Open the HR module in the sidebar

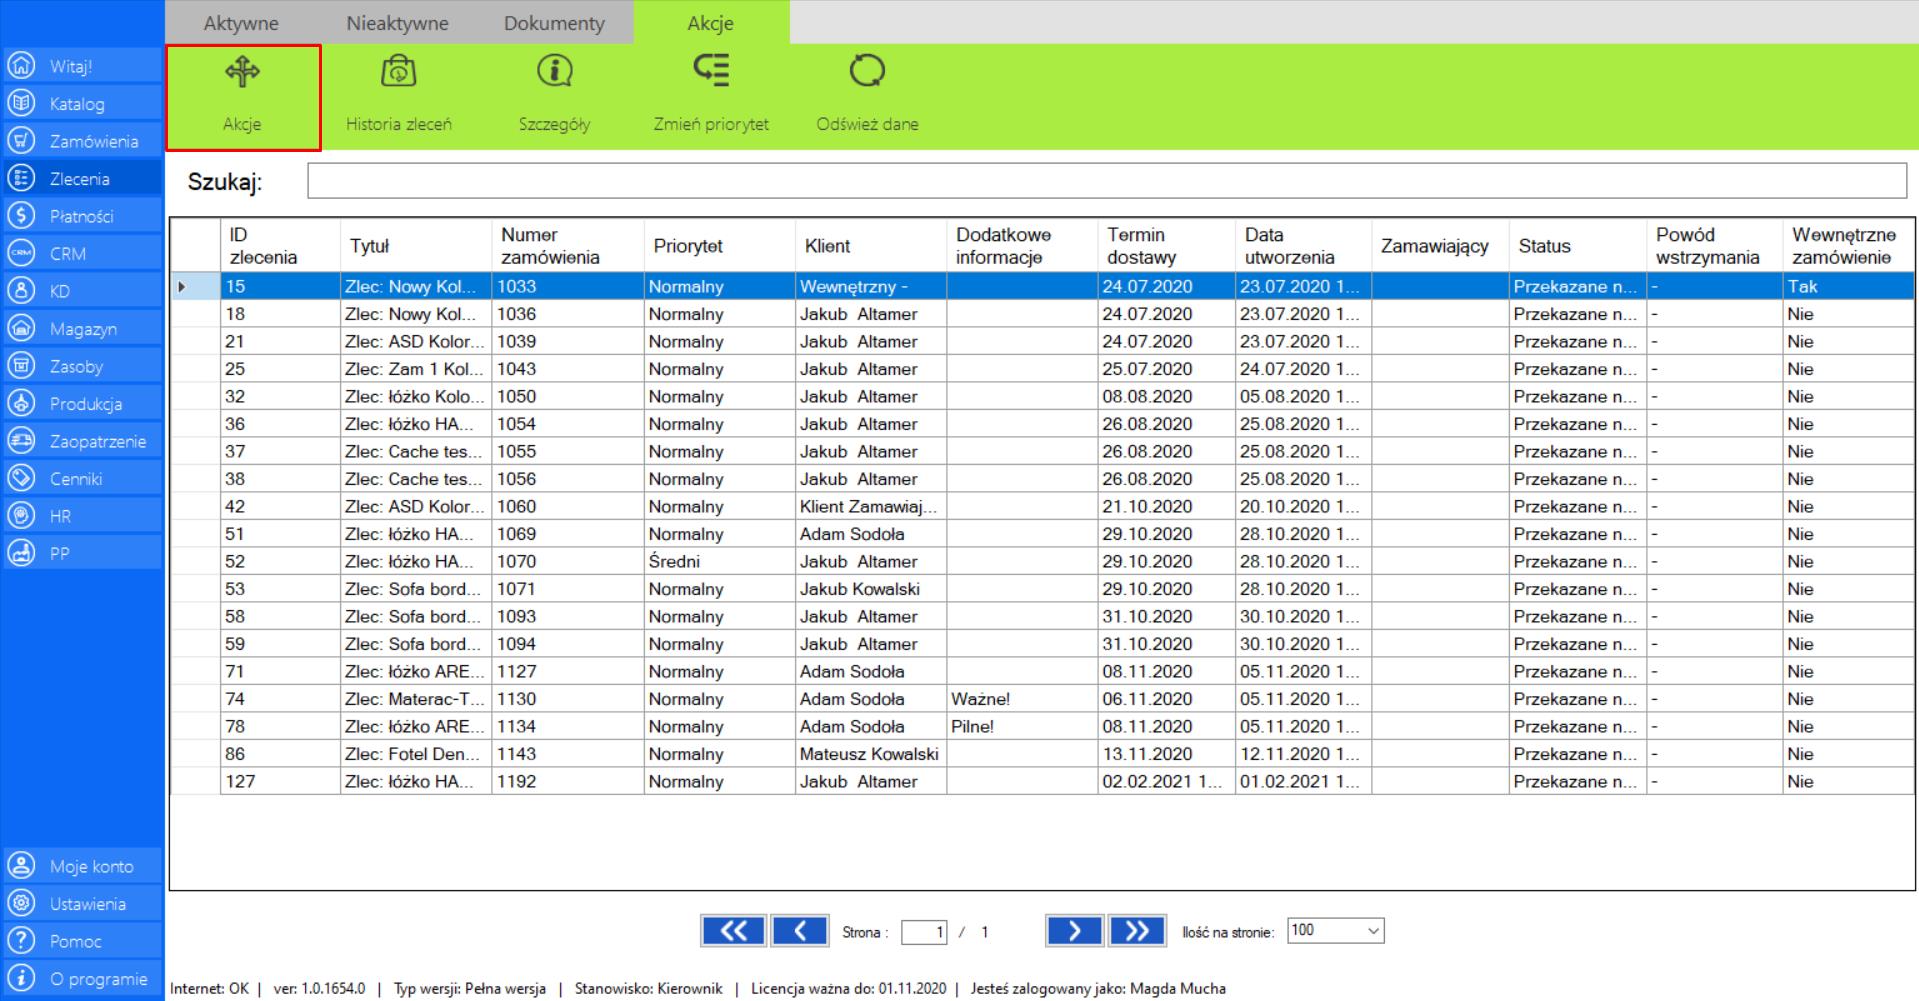coord(81,516)
